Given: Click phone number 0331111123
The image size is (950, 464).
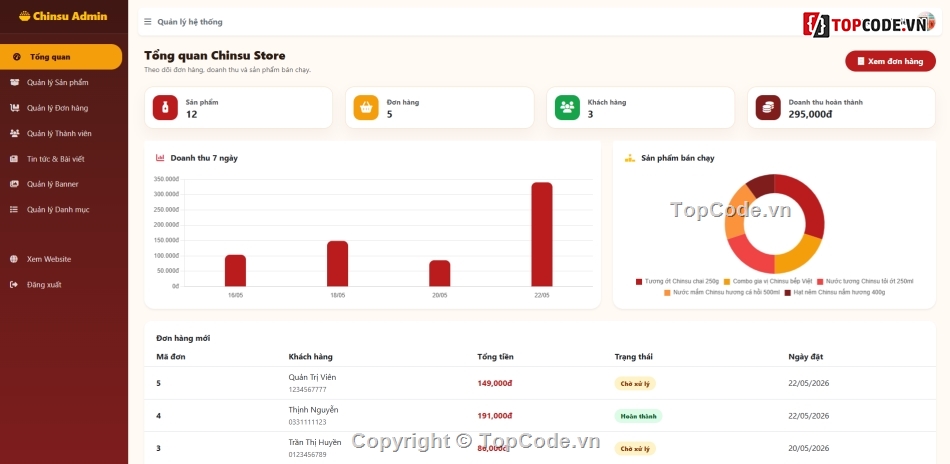Looking at the screenshot, I should (x=307, y=422).
